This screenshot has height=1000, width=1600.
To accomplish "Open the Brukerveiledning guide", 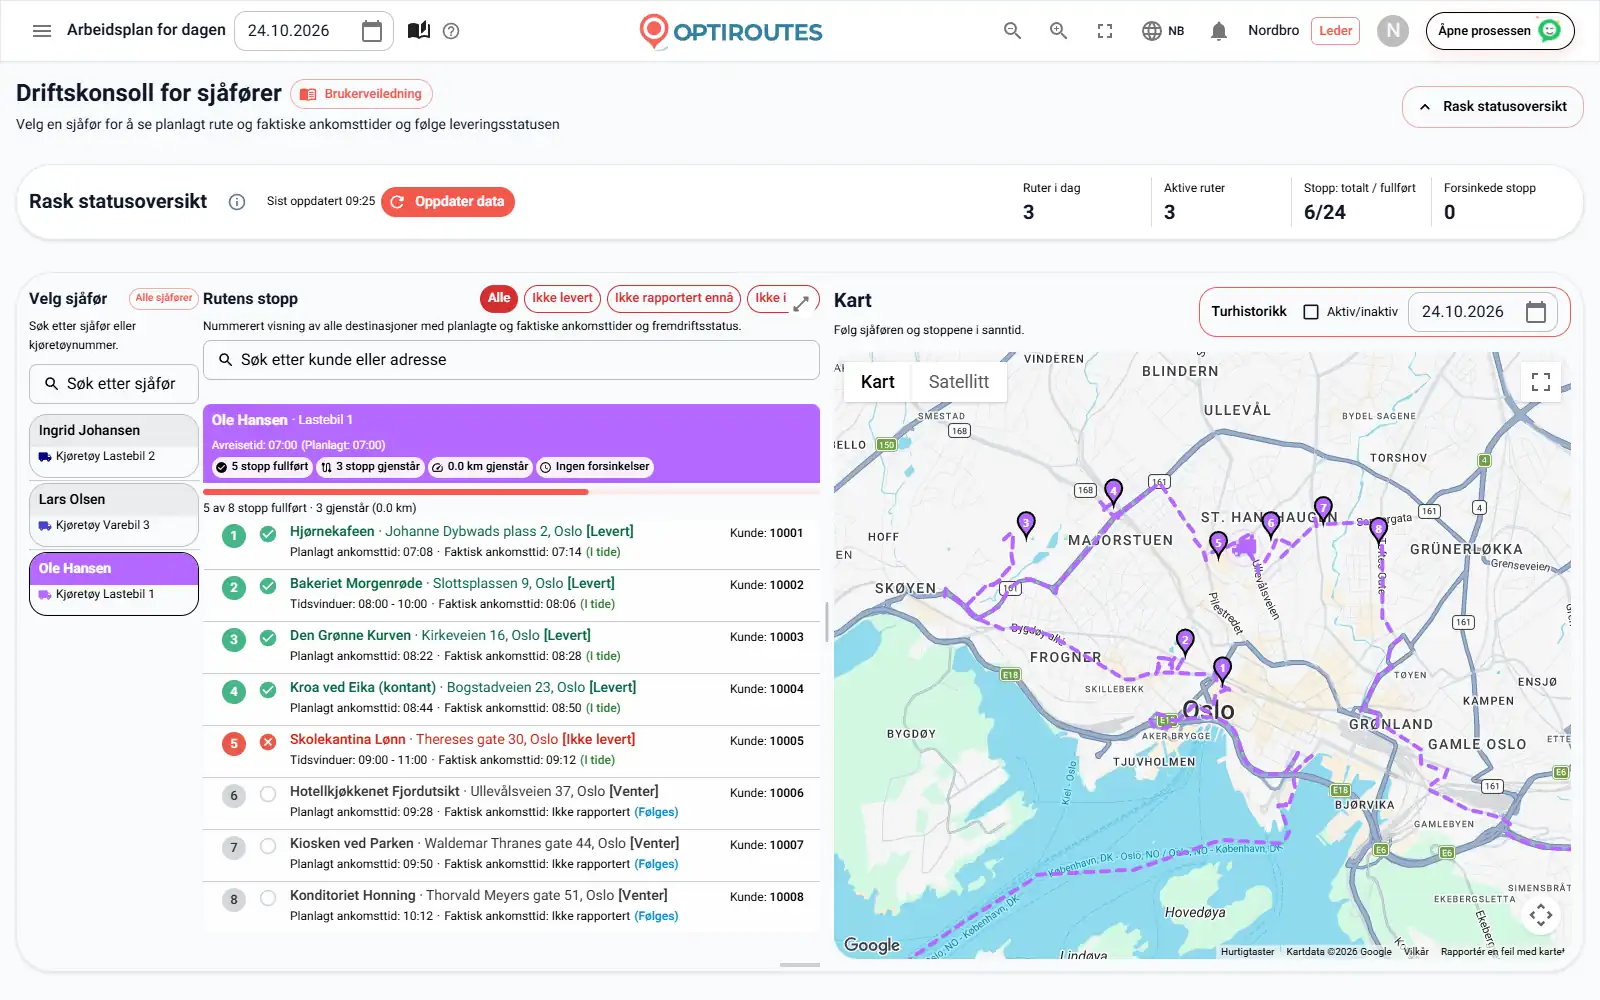I will (361, 94).
